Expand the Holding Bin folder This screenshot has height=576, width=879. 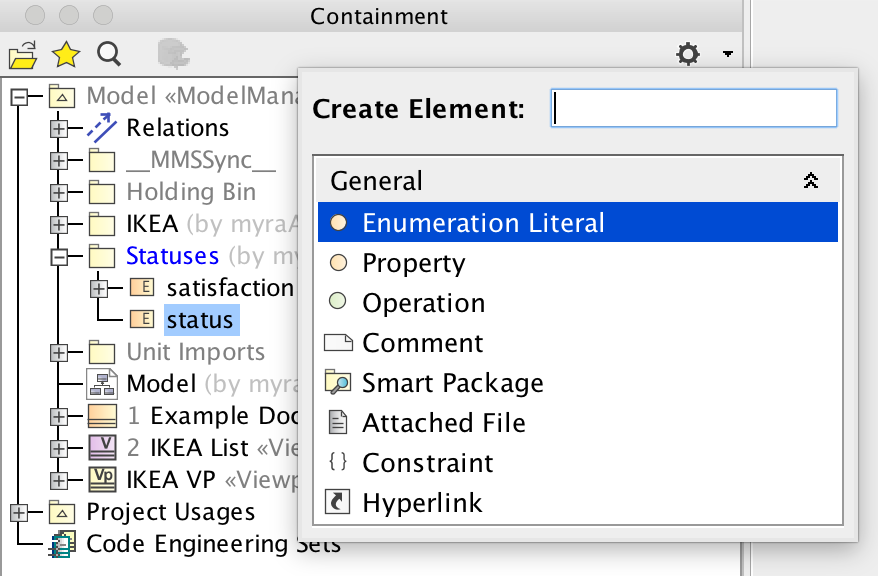pyautogui.click(x=58, y=192)
